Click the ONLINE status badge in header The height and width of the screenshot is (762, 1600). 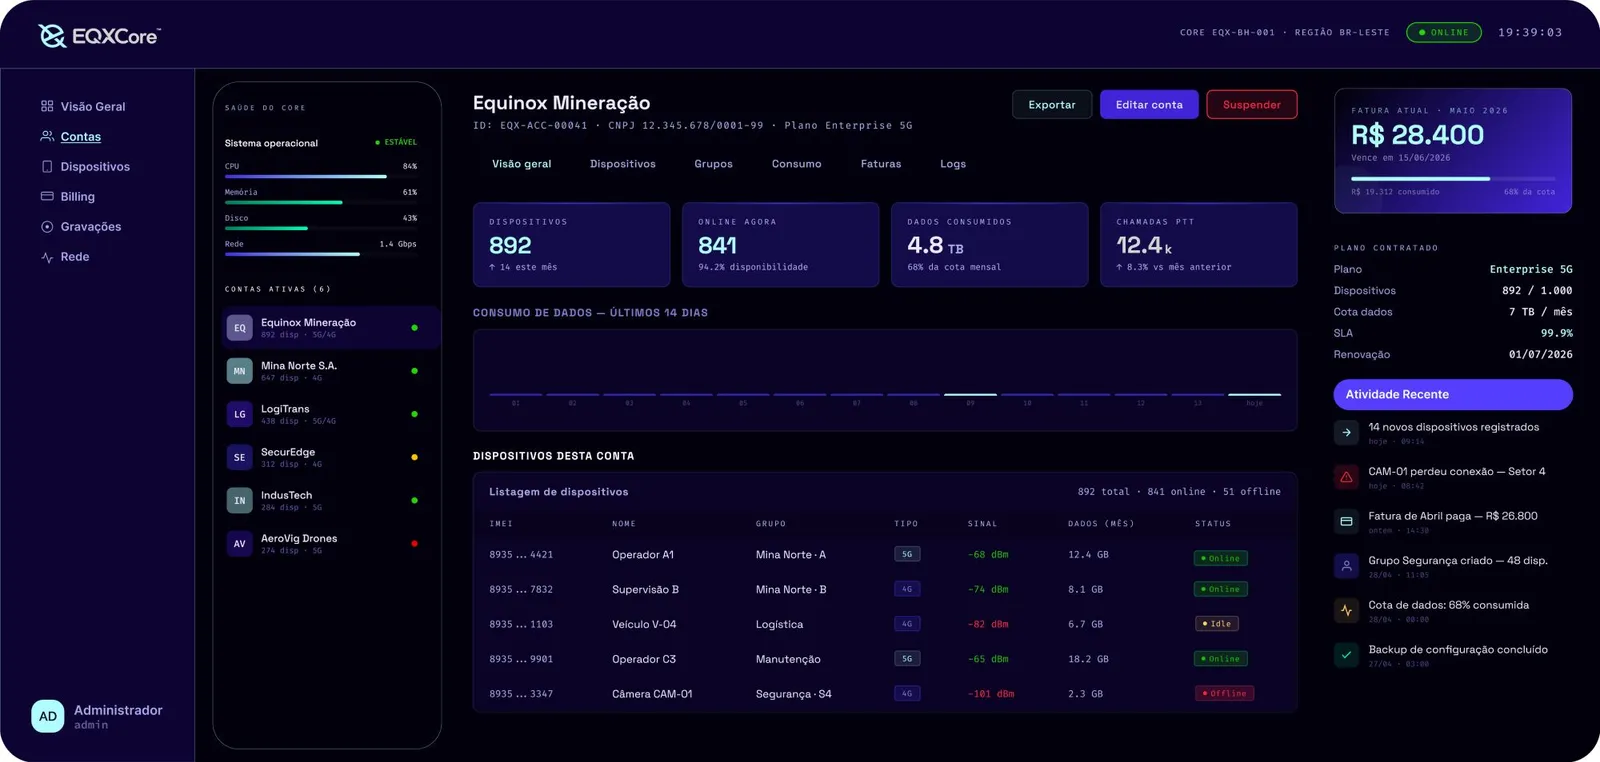(x=1444, y=32)
